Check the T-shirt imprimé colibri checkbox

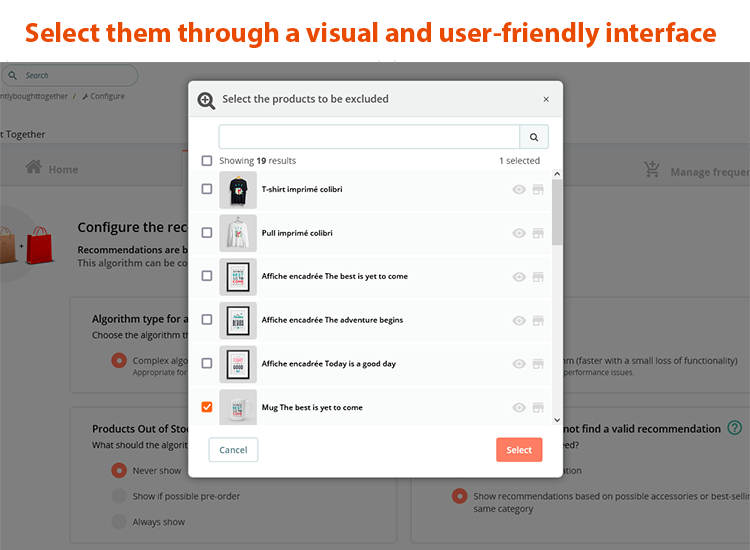(207, 189)
